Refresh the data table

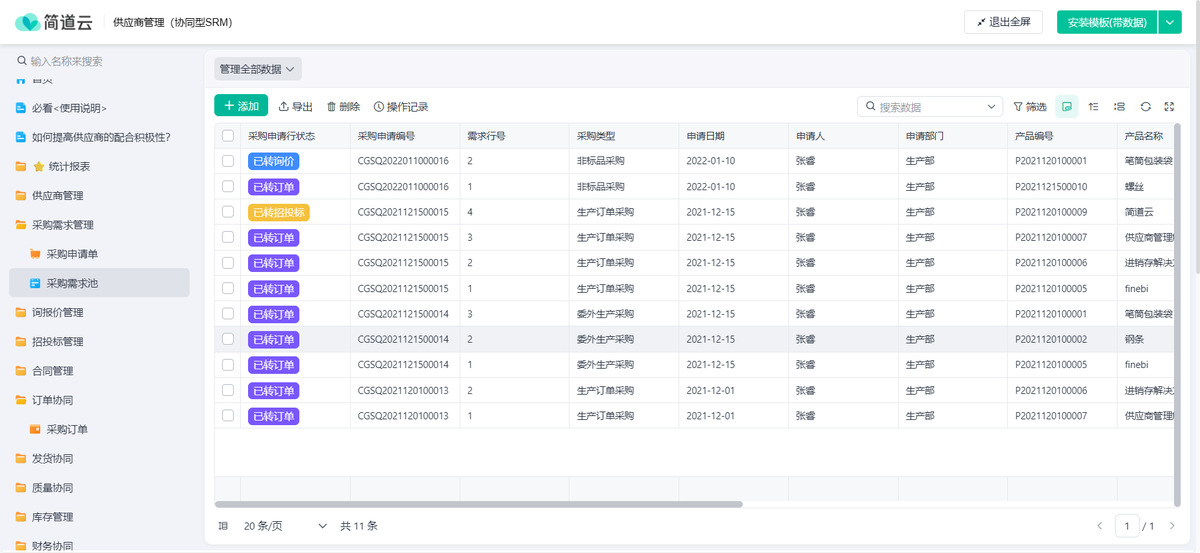click(1145, 106)
